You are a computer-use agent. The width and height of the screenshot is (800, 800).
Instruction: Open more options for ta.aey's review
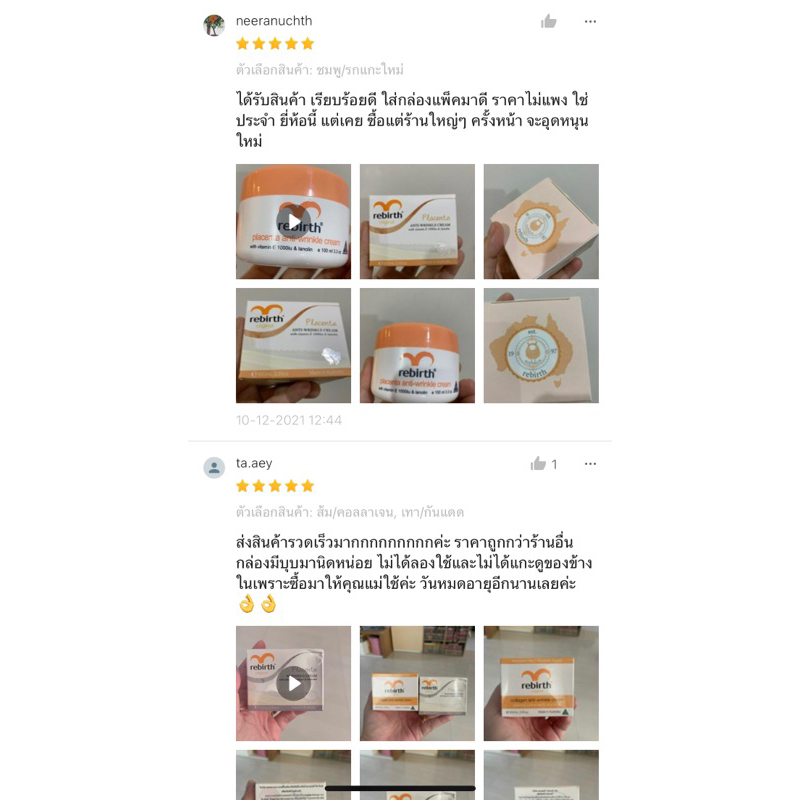click(590, 464)
